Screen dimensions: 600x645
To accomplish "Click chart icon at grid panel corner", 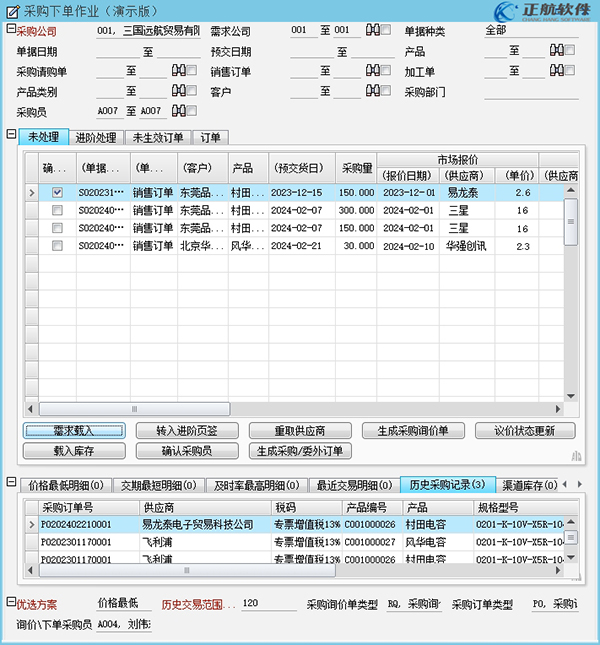I will point(576,456).
